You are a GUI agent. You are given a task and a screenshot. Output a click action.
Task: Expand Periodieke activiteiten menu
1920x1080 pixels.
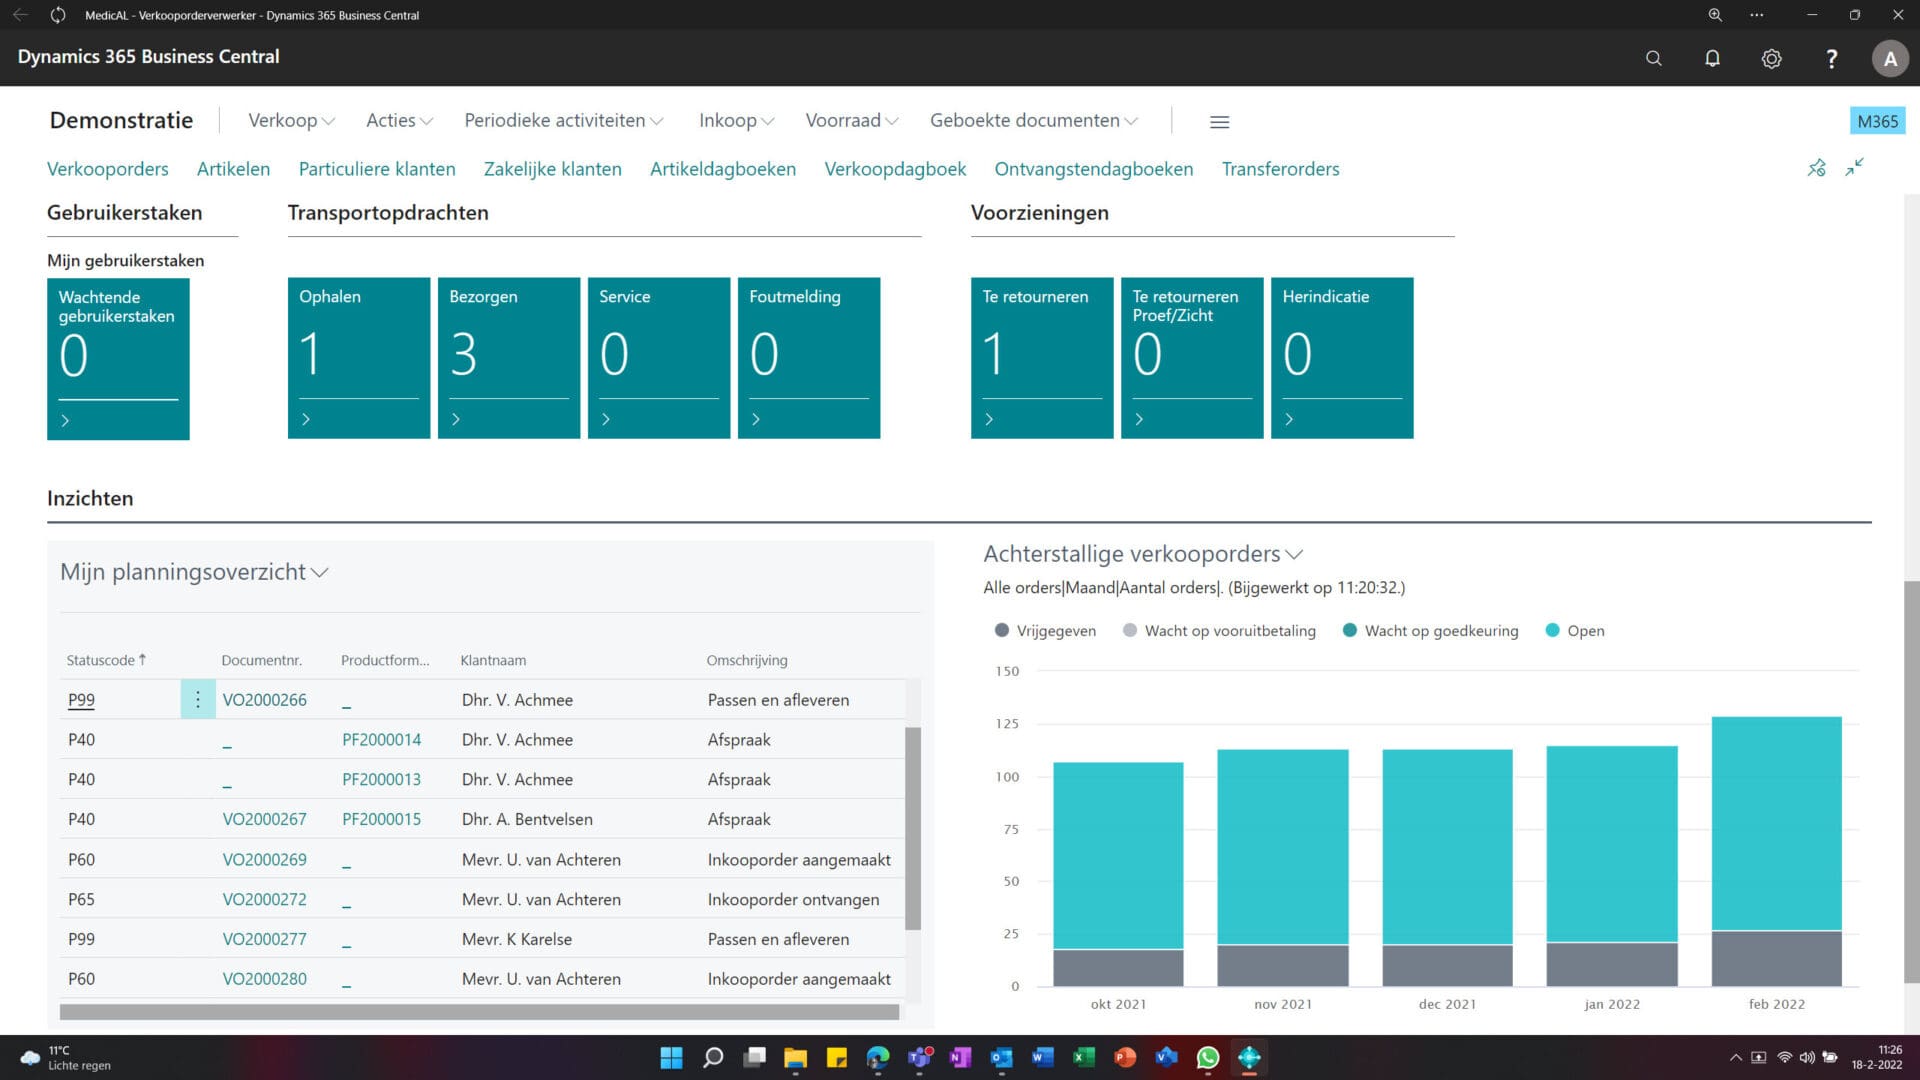point(564,120)
